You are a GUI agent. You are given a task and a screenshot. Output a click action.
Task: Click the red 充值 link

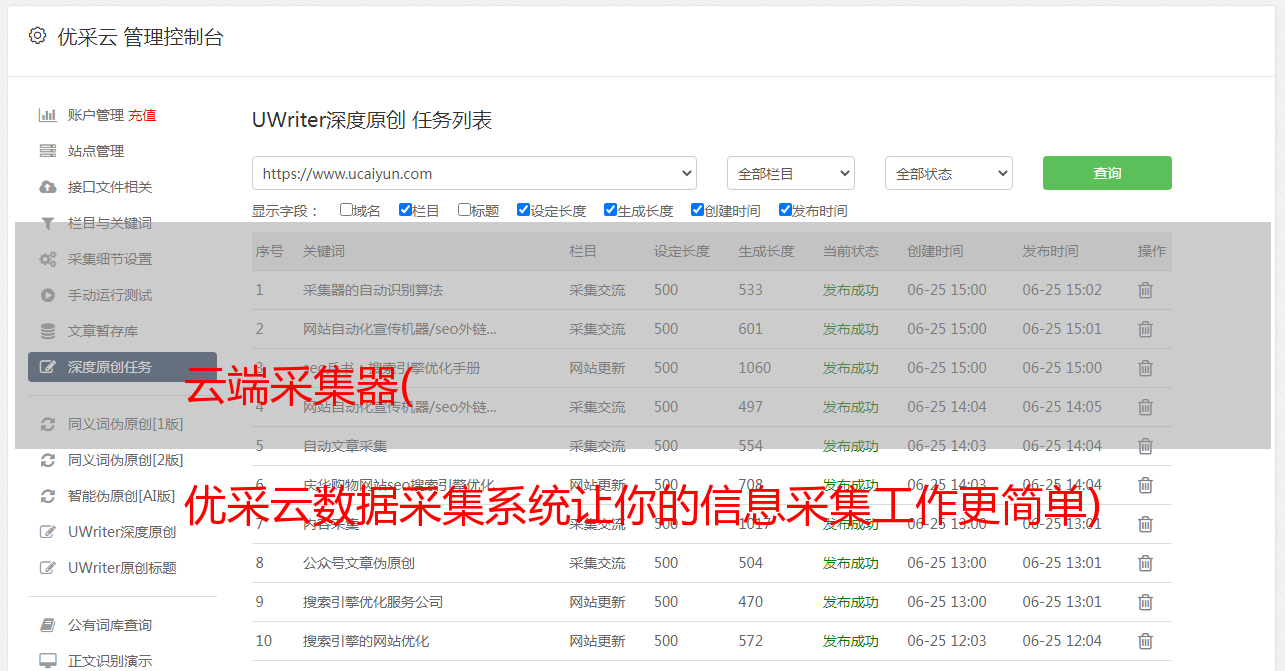(142, 115)
